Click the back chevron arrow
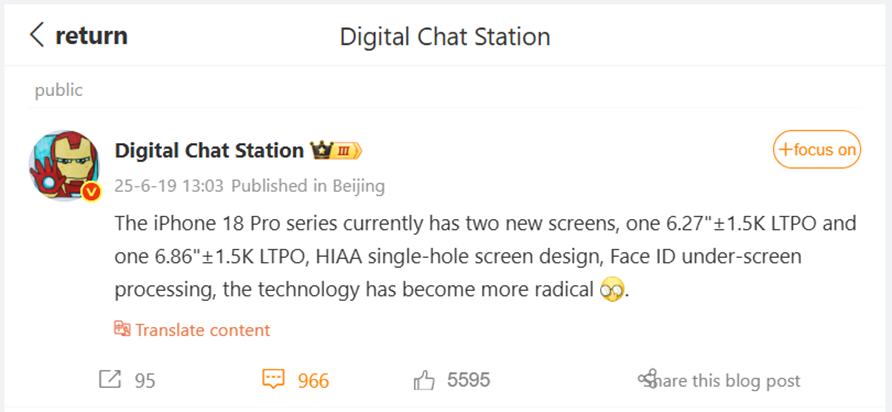Screen dimensions: 892x412 pos(38,37)
